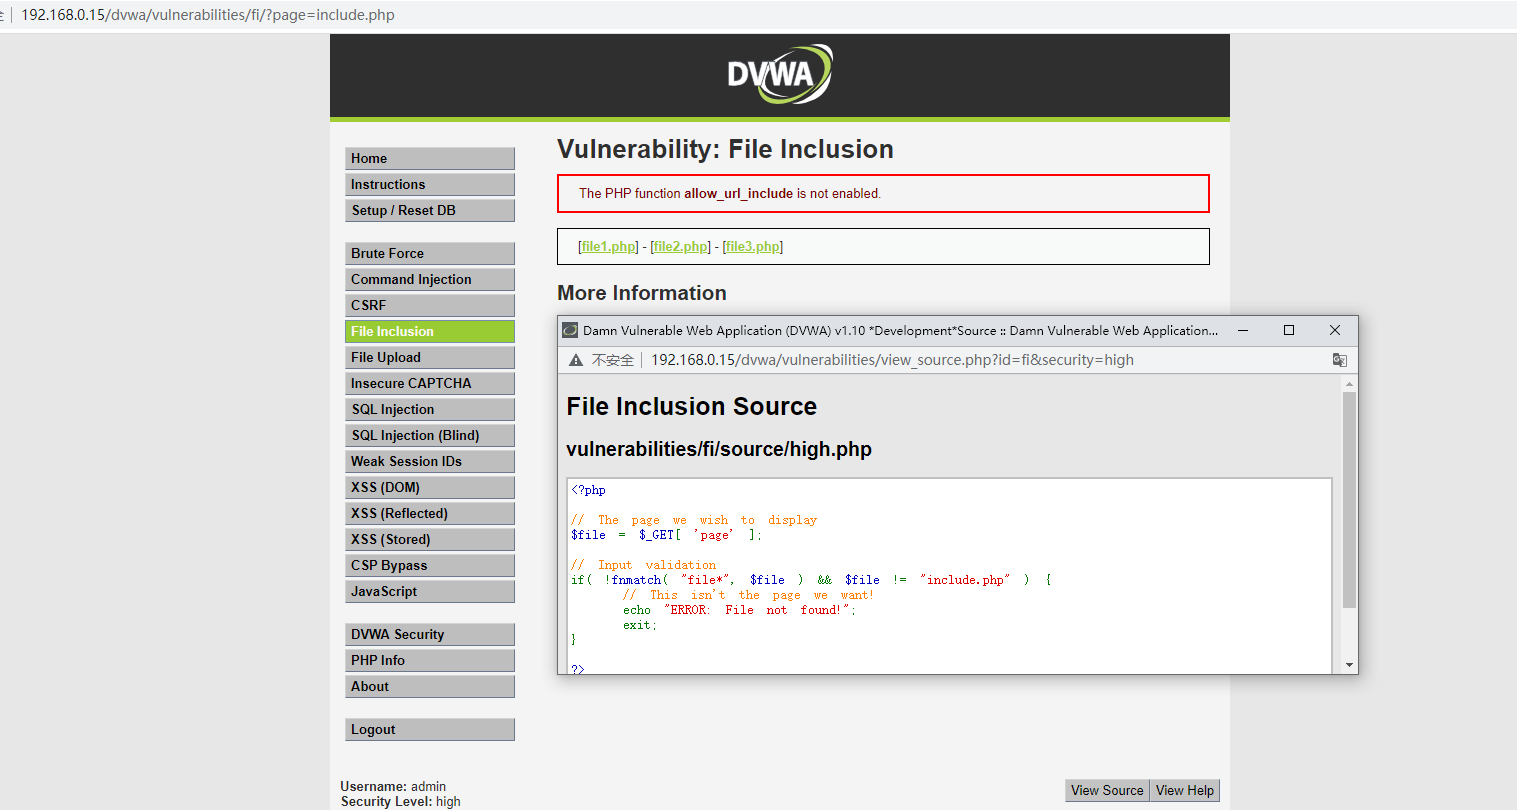Click the translate icon in popup address bar
Screen dimensions: 1517x810
coord(1339,360)
